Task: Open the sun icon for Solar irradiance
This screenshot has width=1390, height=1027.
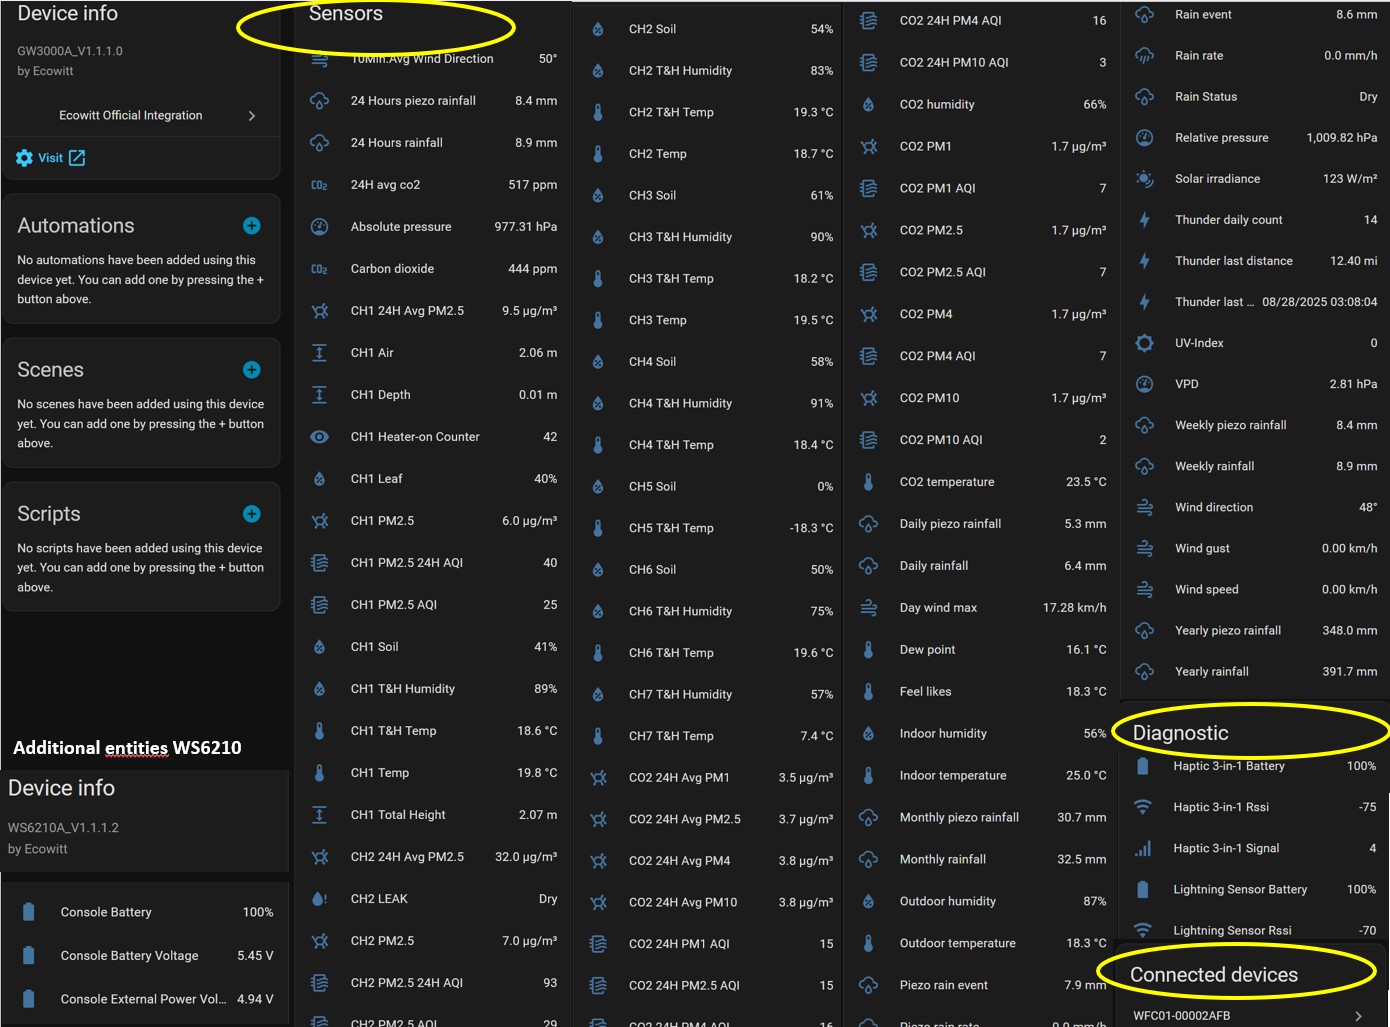Action: coord(1145,179)
